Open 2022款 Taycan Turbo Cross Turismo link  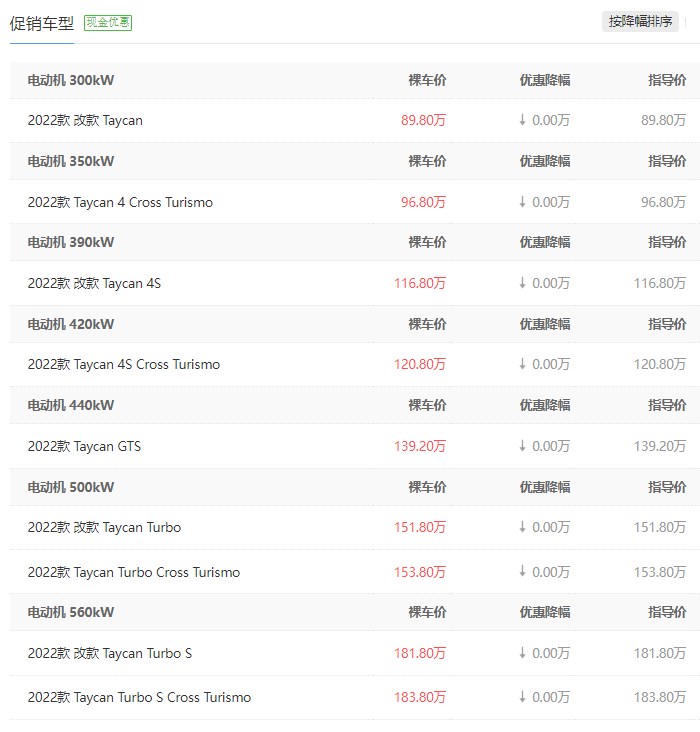[134, 572]
